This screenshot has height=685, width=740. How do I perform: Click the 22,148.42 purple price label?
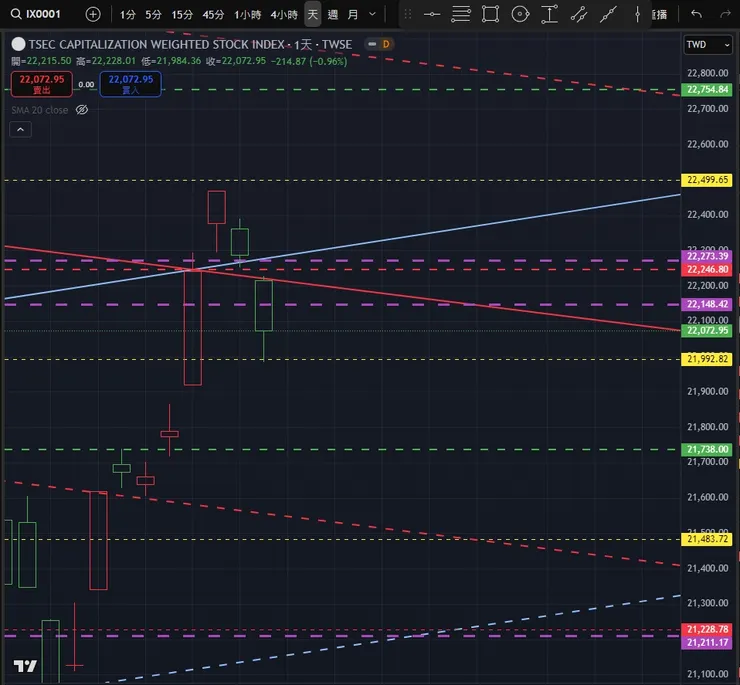707,304
